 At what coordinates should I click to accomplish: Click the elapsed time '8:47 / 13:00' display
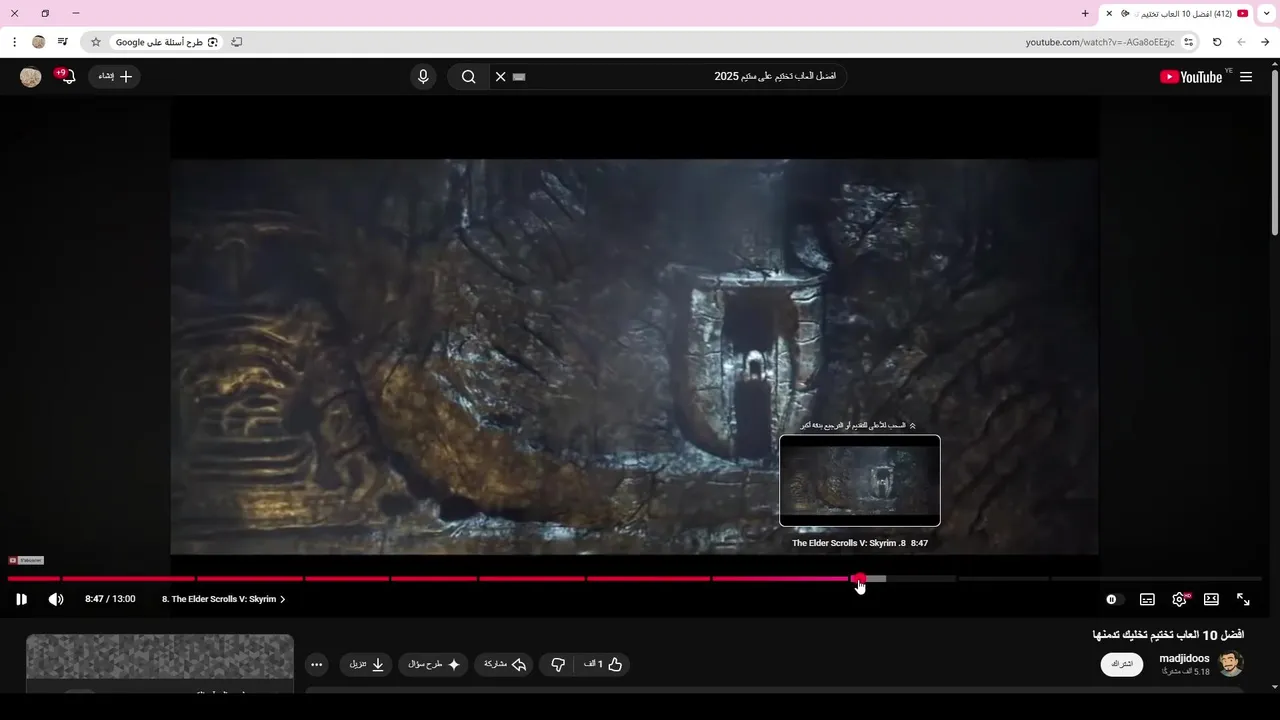[110, 599]
